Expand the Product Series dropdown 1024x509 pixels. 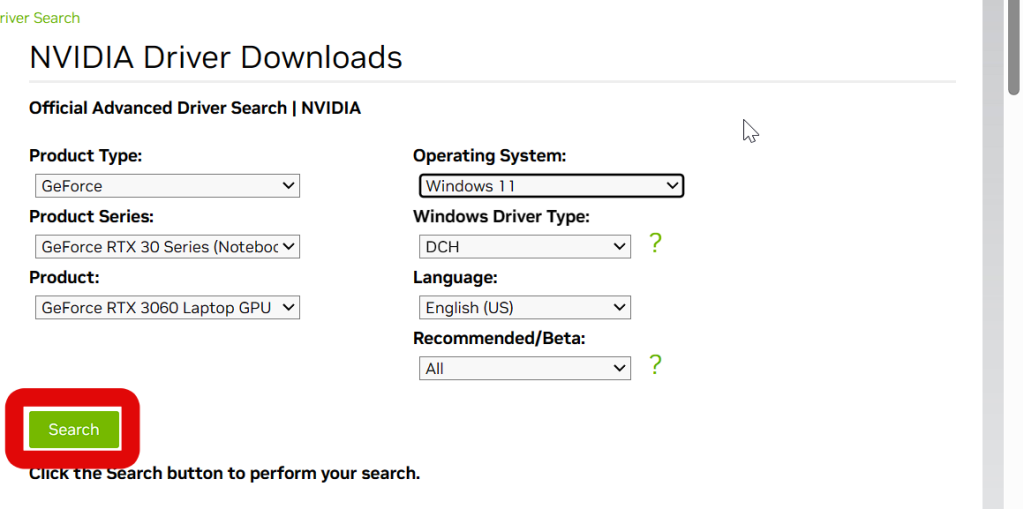point(167,247)
